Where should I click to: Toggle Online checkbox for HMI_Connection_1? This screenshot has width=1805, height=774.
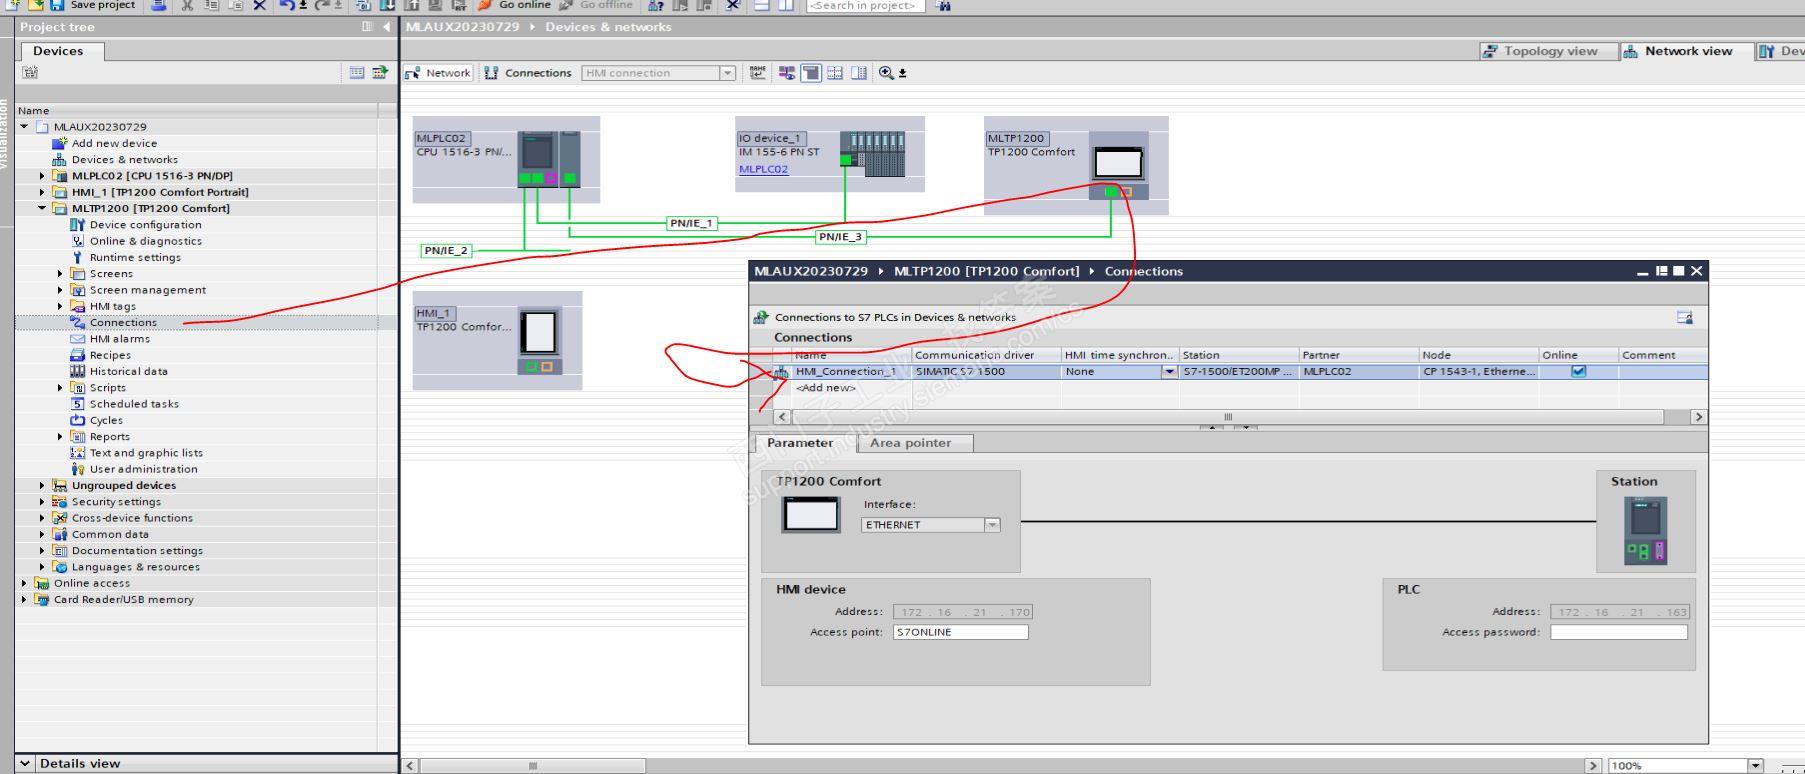pos(1578,371)
